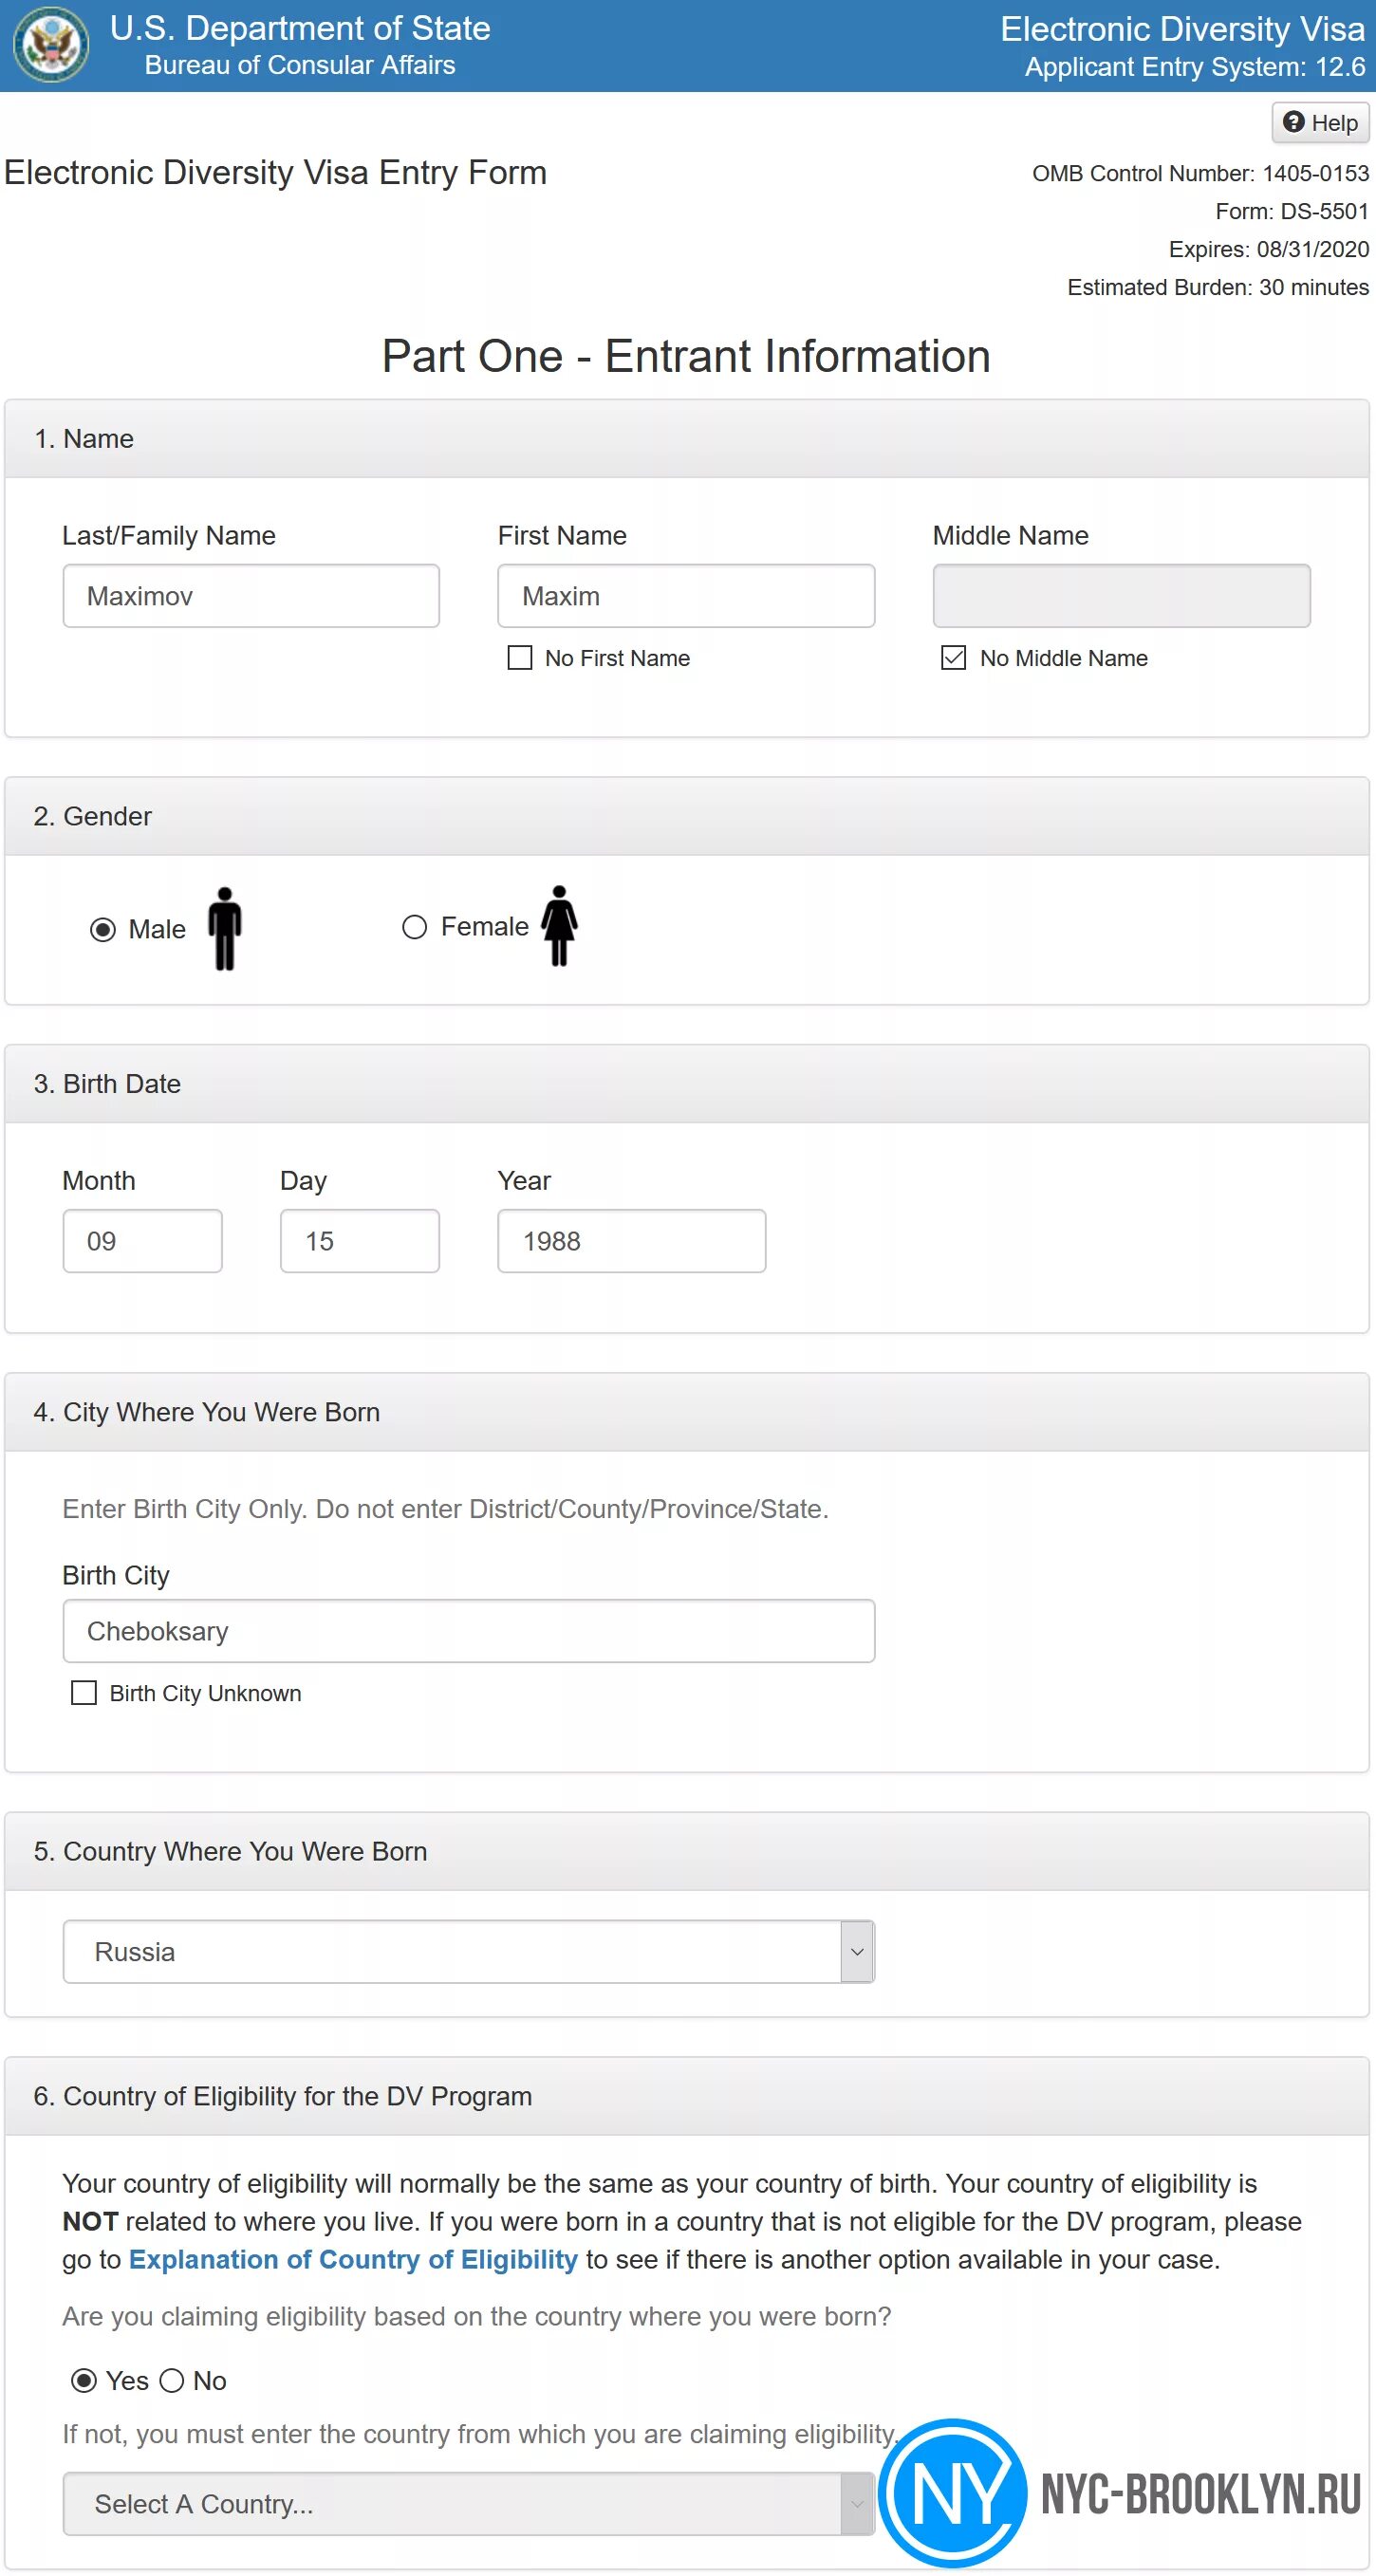Choose No for eligibility by birth country
Viewport: 1376px width, 2576px height.
pos(172,2381)
